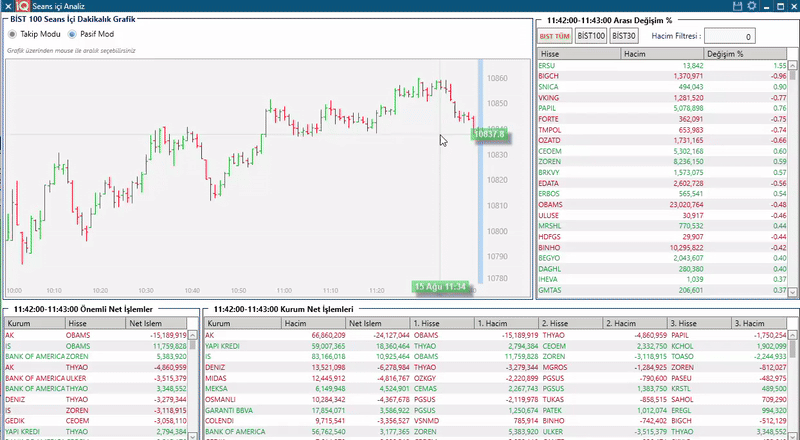Click the 2. Hisse column header
The height and width of the screenshot is (440, 800).
click(570, 323)
